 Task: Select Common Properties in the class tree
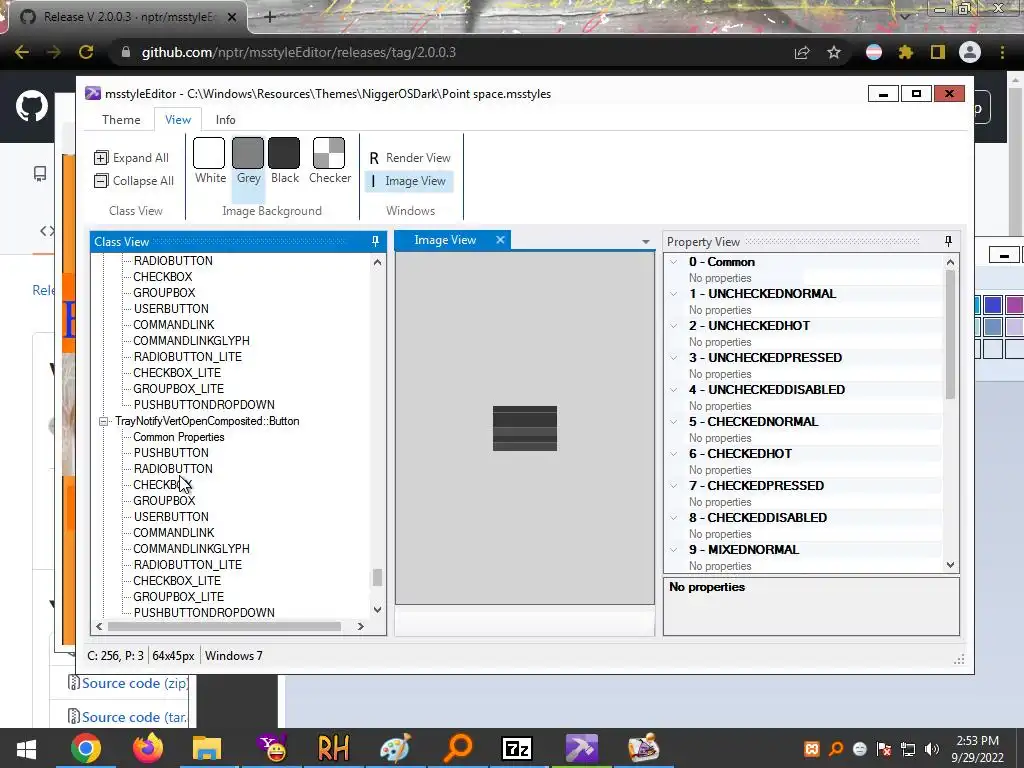pos(178,437)
